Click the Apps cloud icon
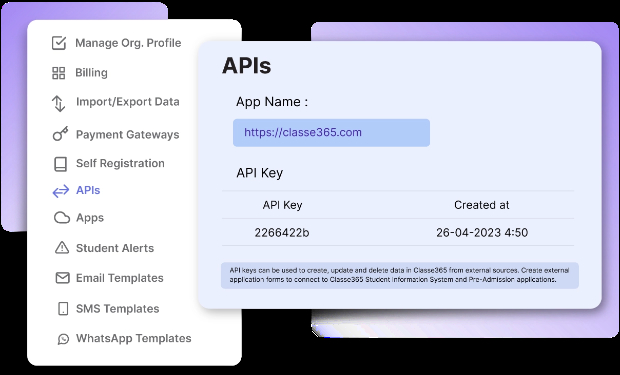Viewport: 620px width, 375px height. click(62, 218)
